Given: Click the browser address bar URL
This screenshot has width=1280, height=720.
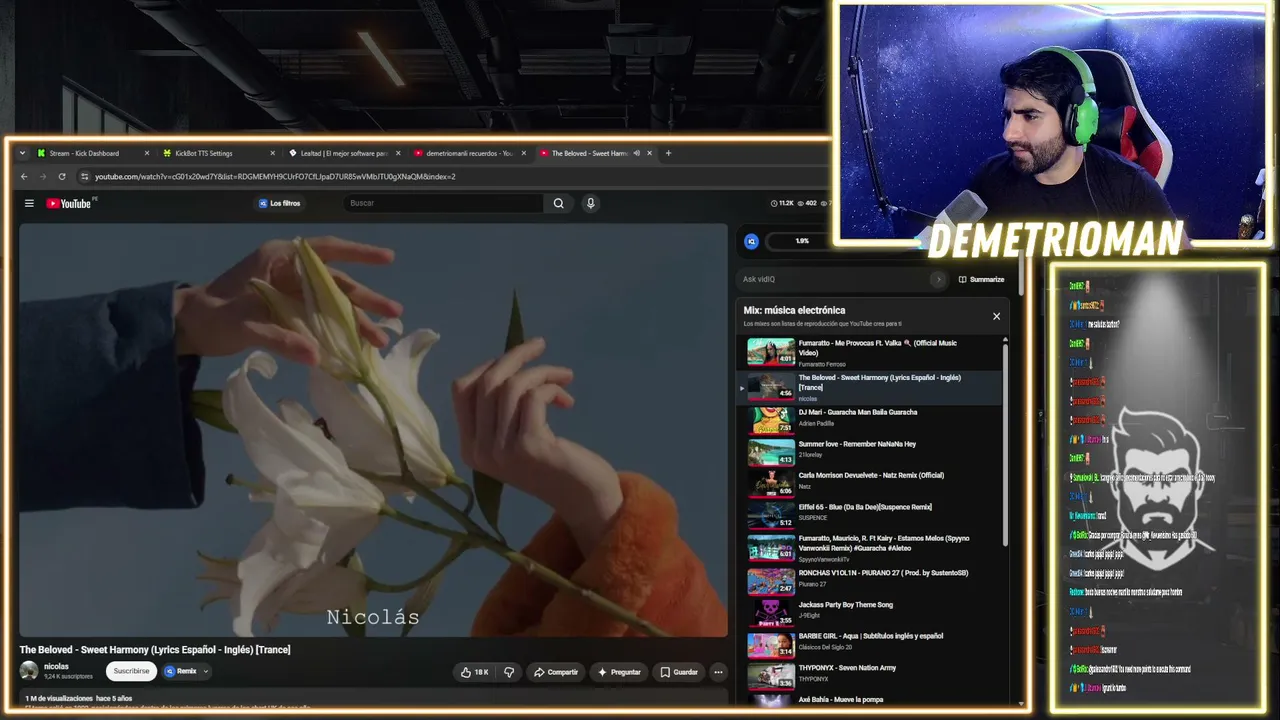Looking at the screenshot, I should click(275, 176).
